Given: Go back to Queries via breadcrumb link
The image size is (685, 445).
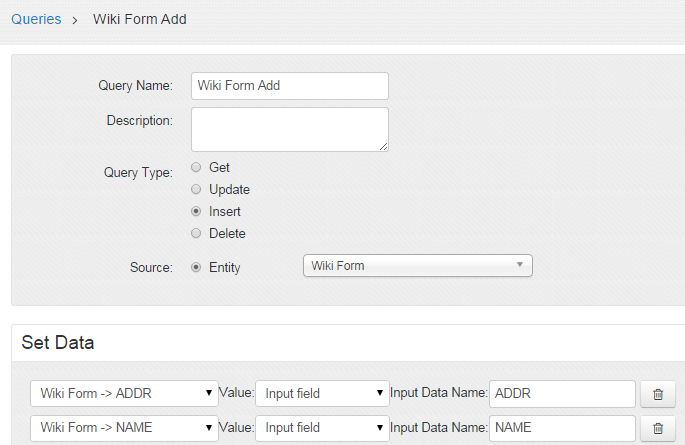Looking at the screenshot, I should [36, 19].
